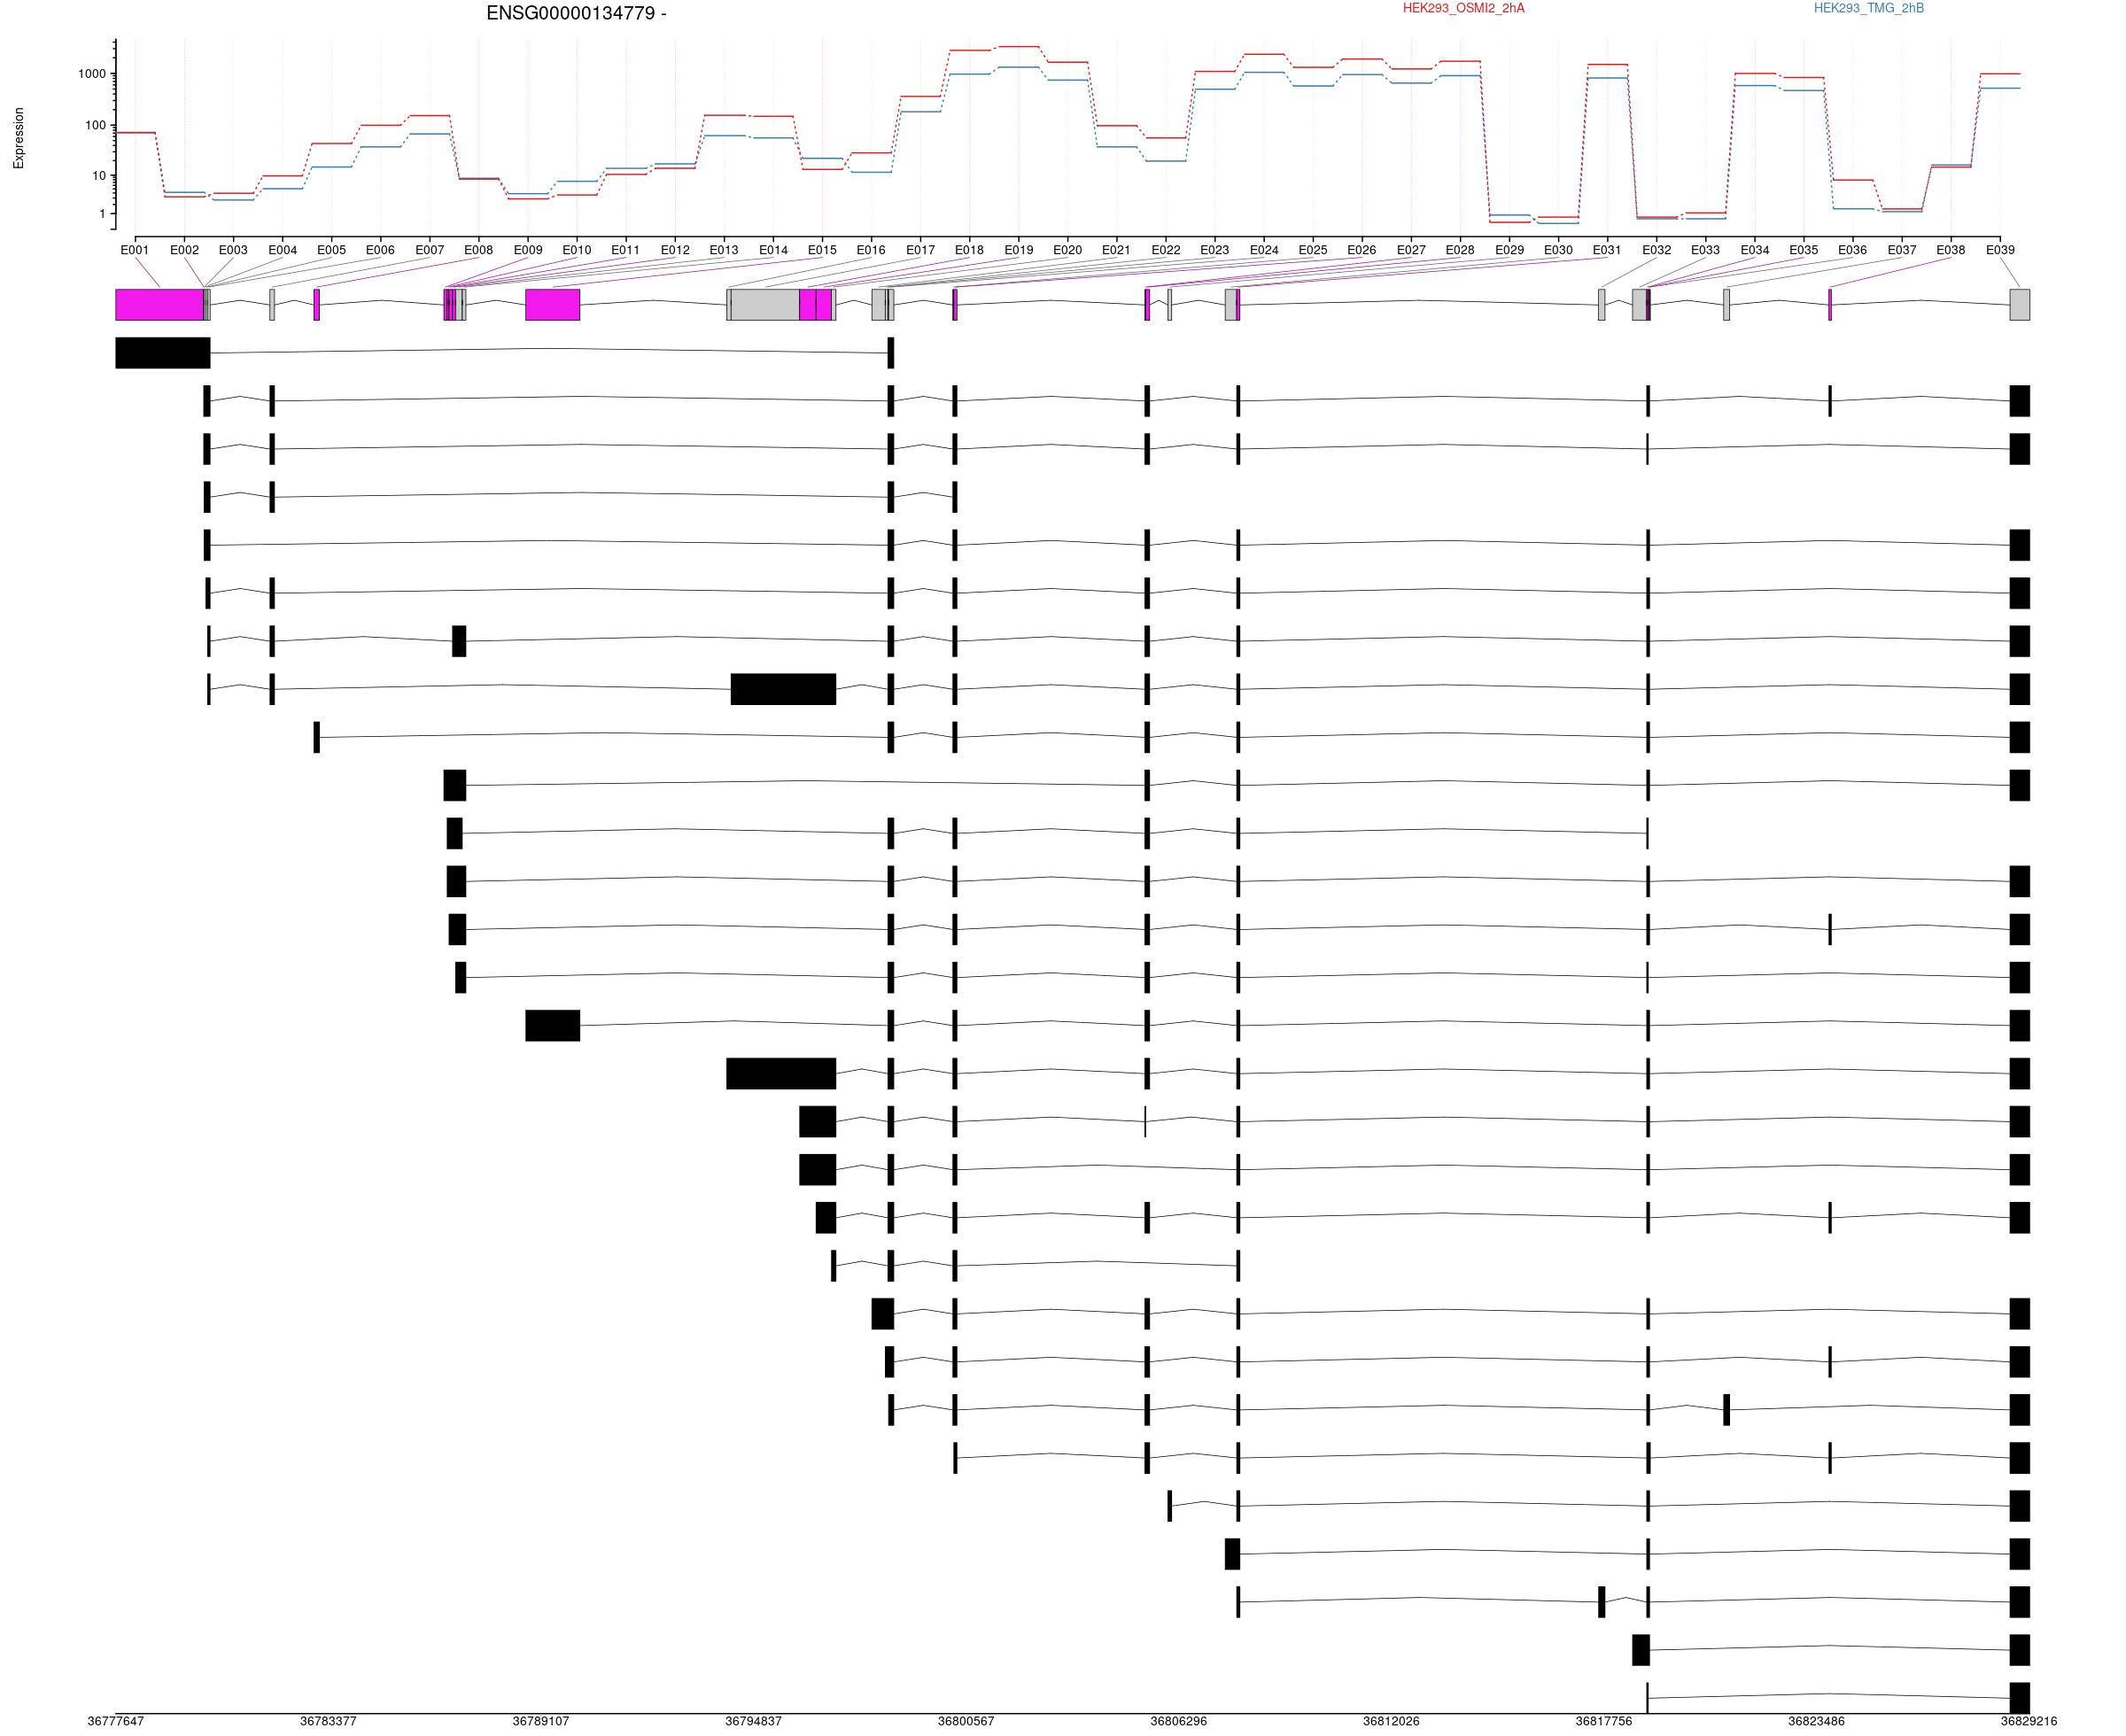Click the Expression y-axis label
The height and width of the screenshot is (1736, 2126).
pos(18,138)
